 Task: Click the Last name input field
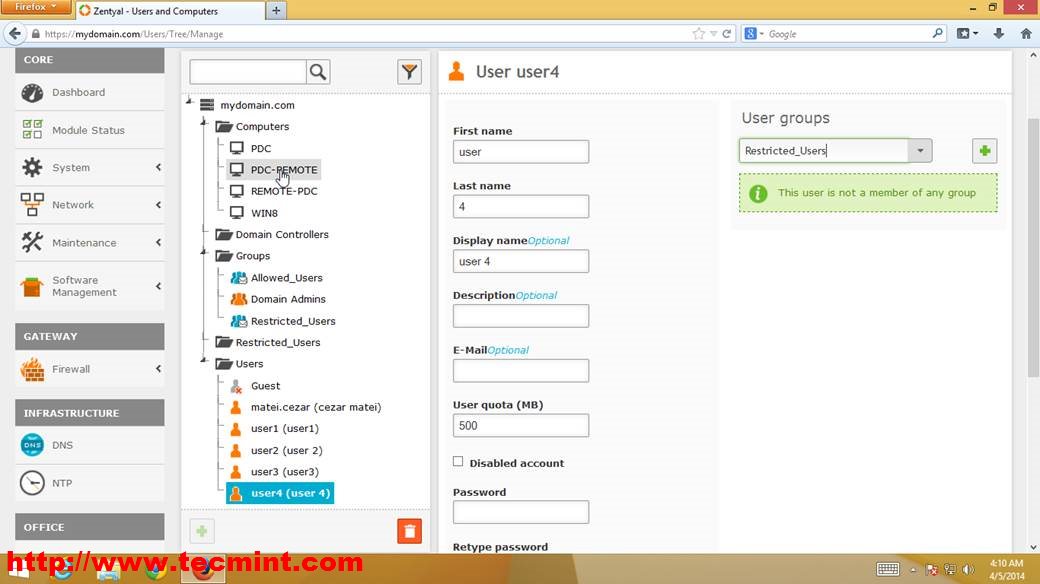(521, 206)
